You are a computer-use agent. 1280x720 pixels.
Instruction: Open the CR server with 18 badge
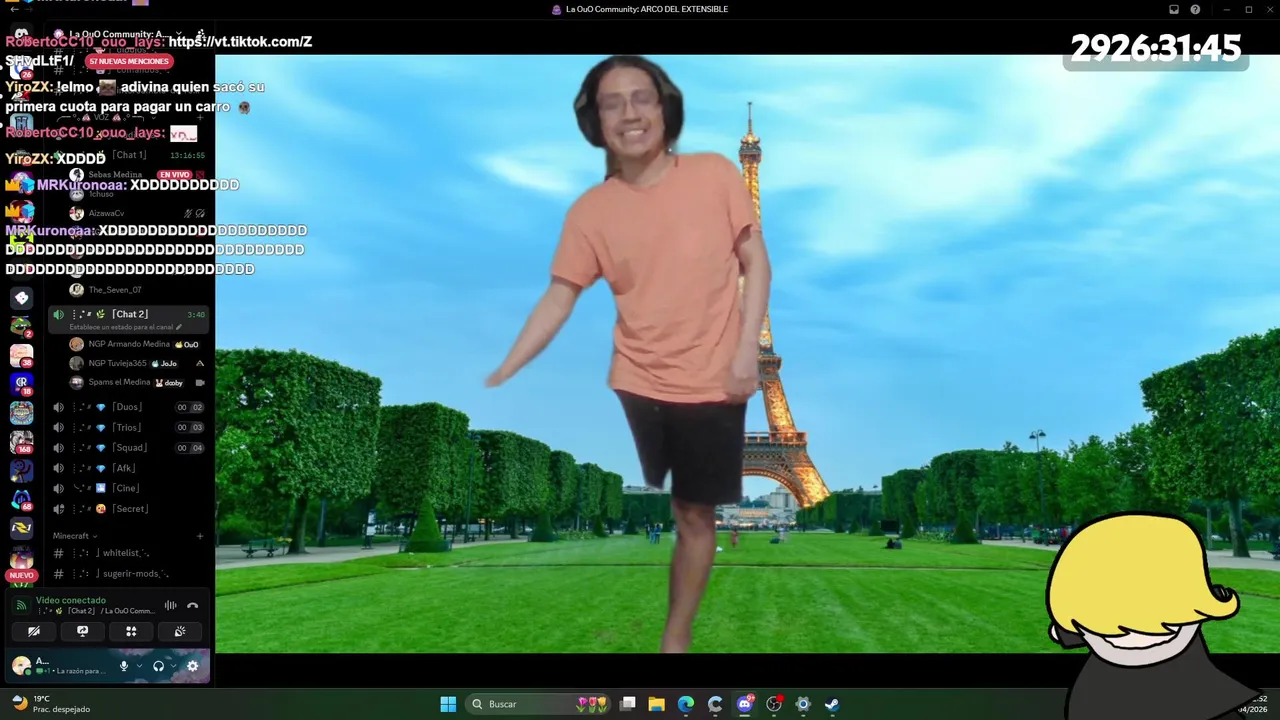(x=21, y=384)
